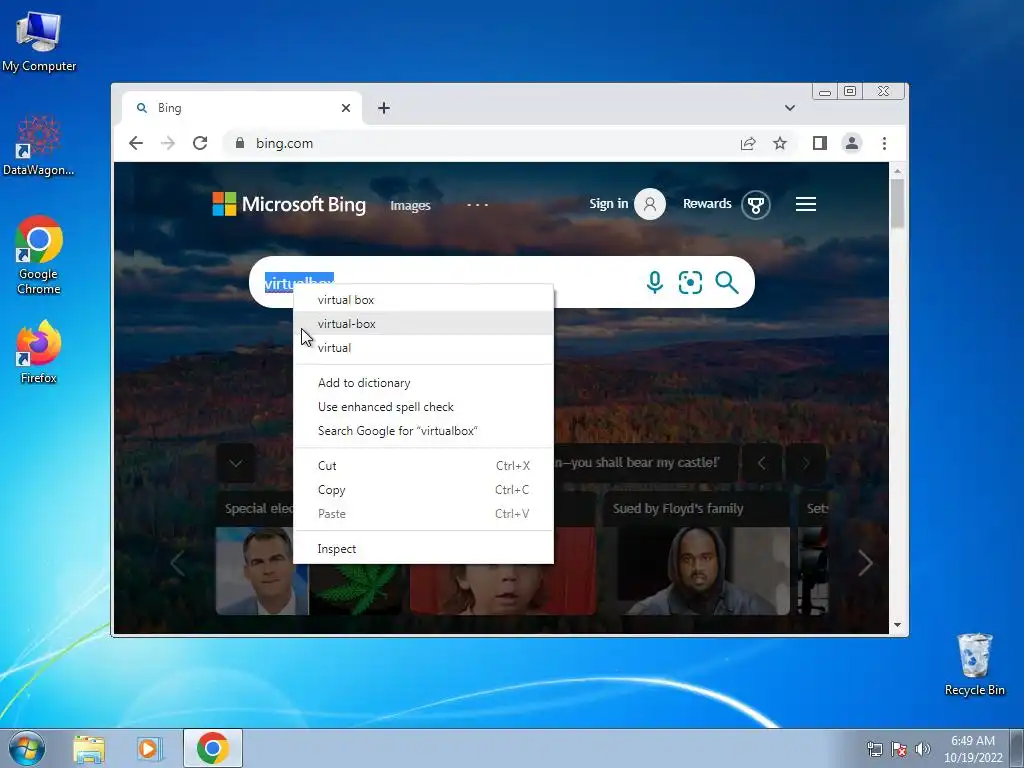Image resolution: width=1024 pixels, height=768 pixels.
Task: Close the Bing tab
Action: tap(346, 108)
